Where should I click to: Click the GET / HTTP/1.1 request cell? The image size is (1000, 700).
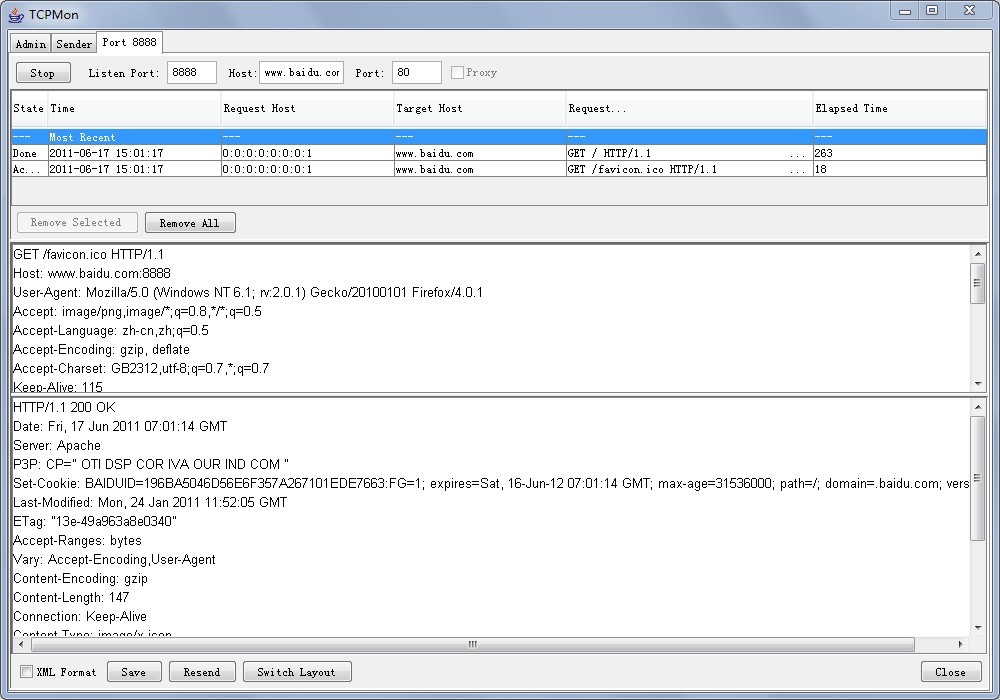click(689, 153)
